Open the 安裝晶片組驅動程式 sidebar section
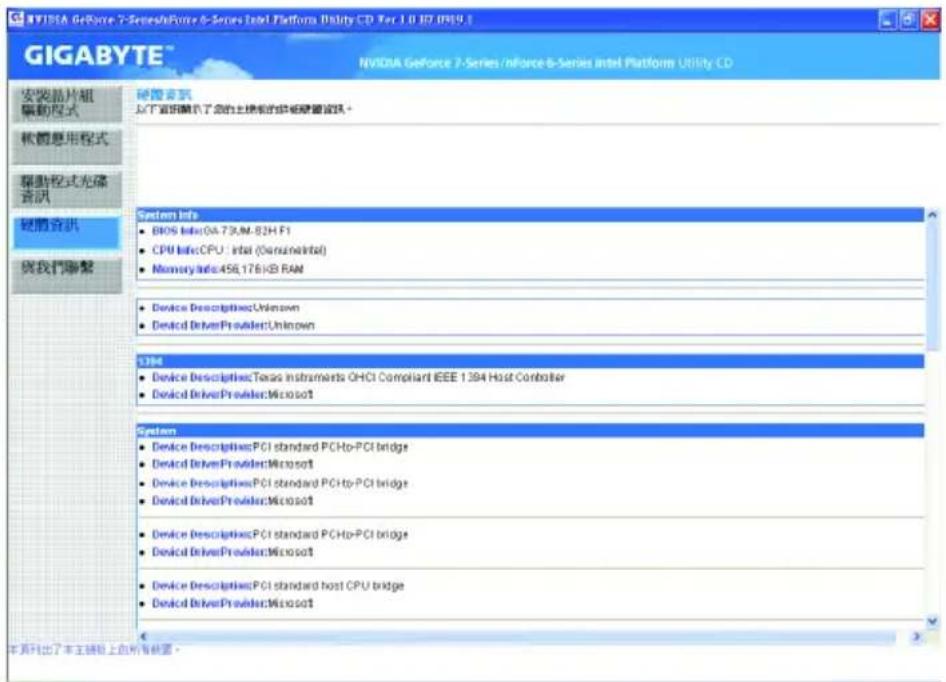This screenshot has width=946, height=682. (x=66, y=103)
